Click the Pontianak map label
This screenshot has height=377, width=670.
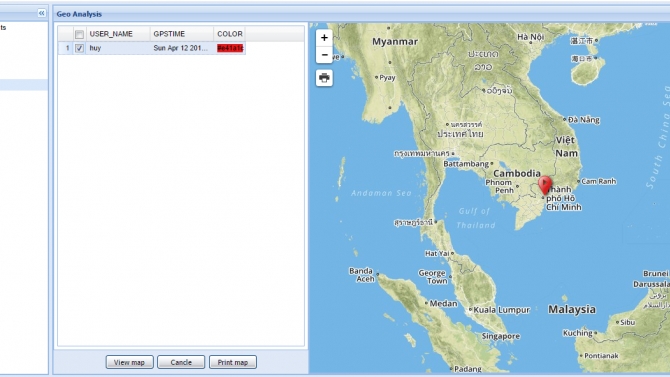coord(601,356)
